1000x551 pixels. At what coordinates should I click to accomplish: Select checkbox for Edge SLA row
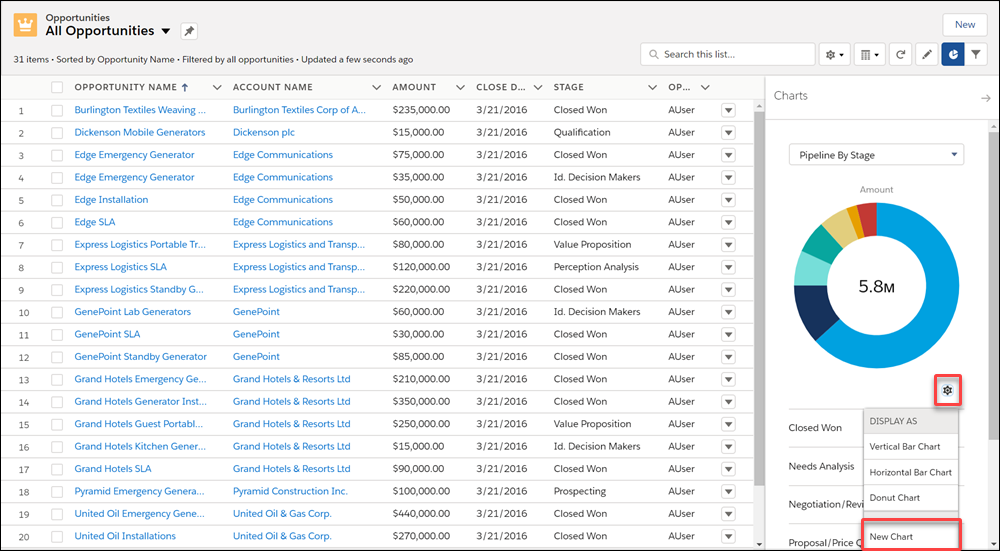57,223
